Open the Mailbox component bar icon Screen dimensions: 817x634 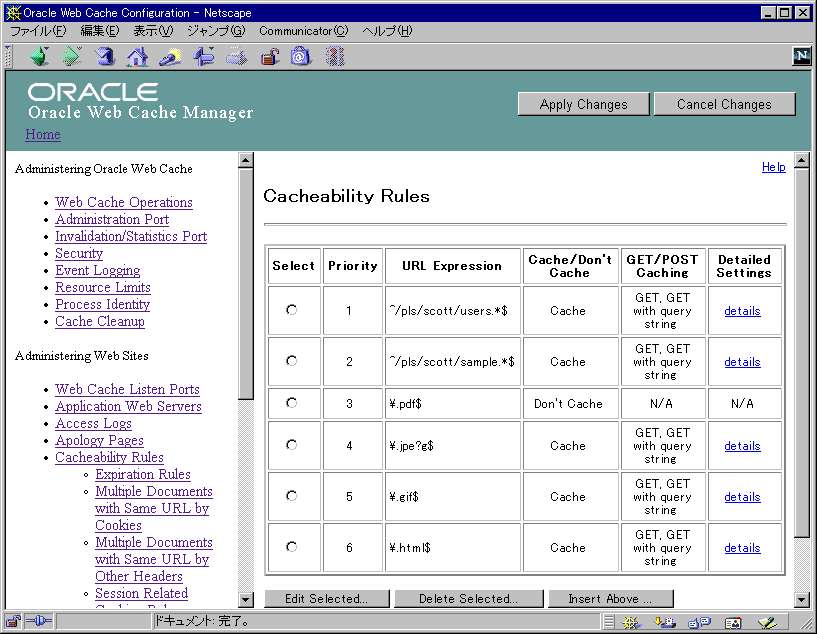(665, 622)
